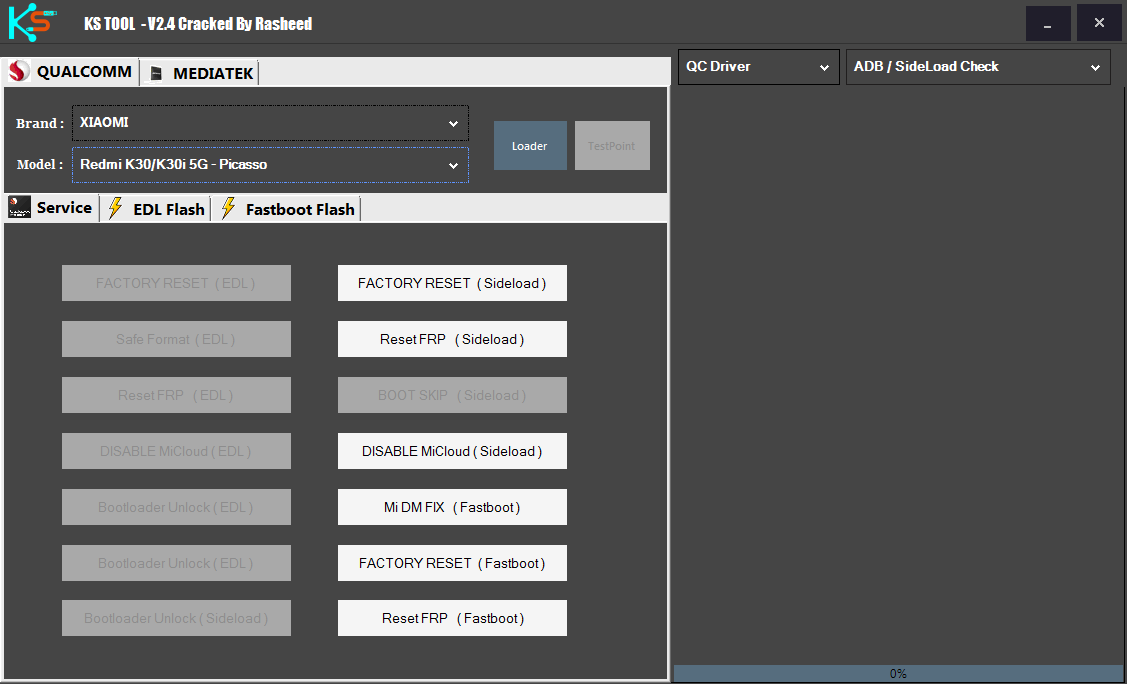1127x684 pixels.
Task: Open the Model dropdown showing Redmi K30
Action: click(x=270, y=165)
